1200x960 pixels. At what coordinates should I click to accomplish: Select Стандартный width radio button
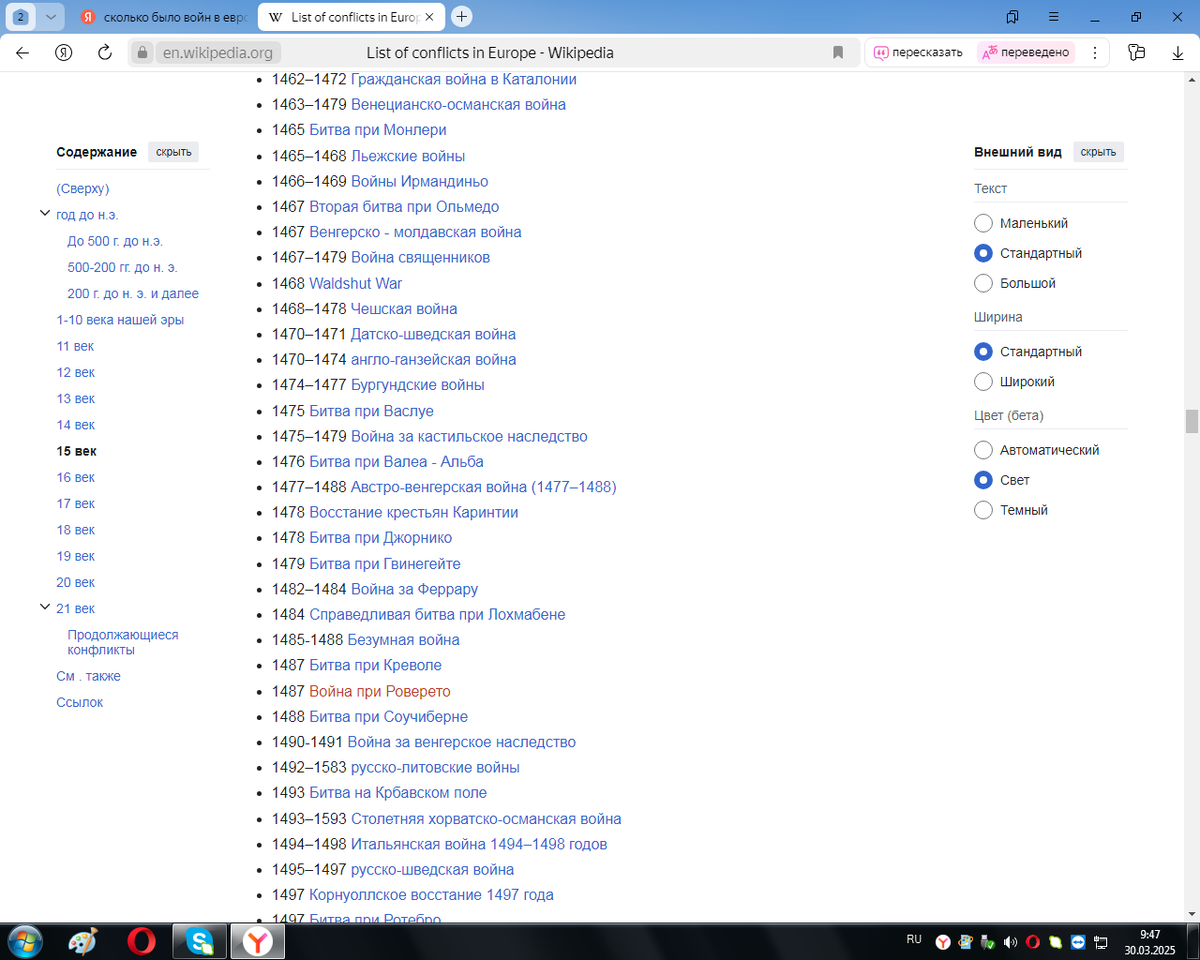[983, 352]
